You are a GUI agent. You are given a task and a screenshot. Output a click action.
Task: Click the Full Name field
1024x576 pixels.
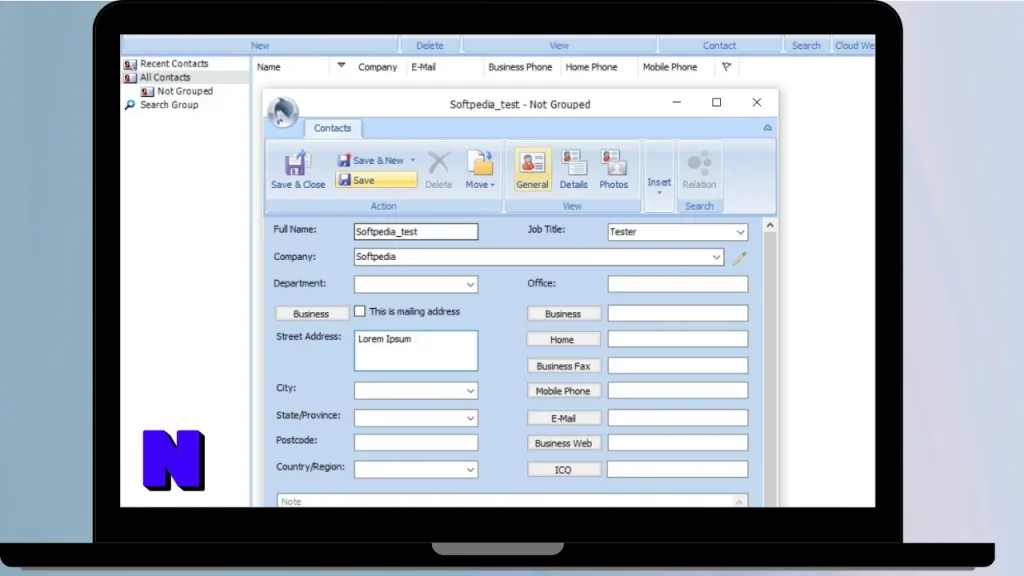416,231
